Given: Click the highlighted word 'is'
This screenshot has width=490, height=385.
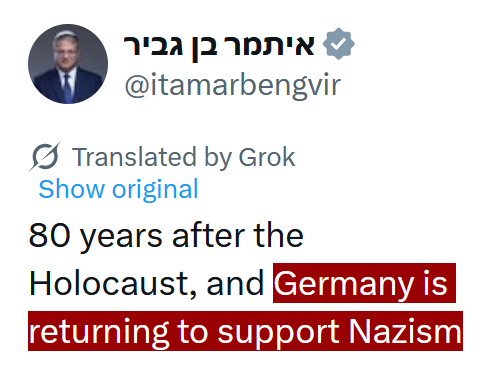Looking at the screenshot, I should point(435,284).
